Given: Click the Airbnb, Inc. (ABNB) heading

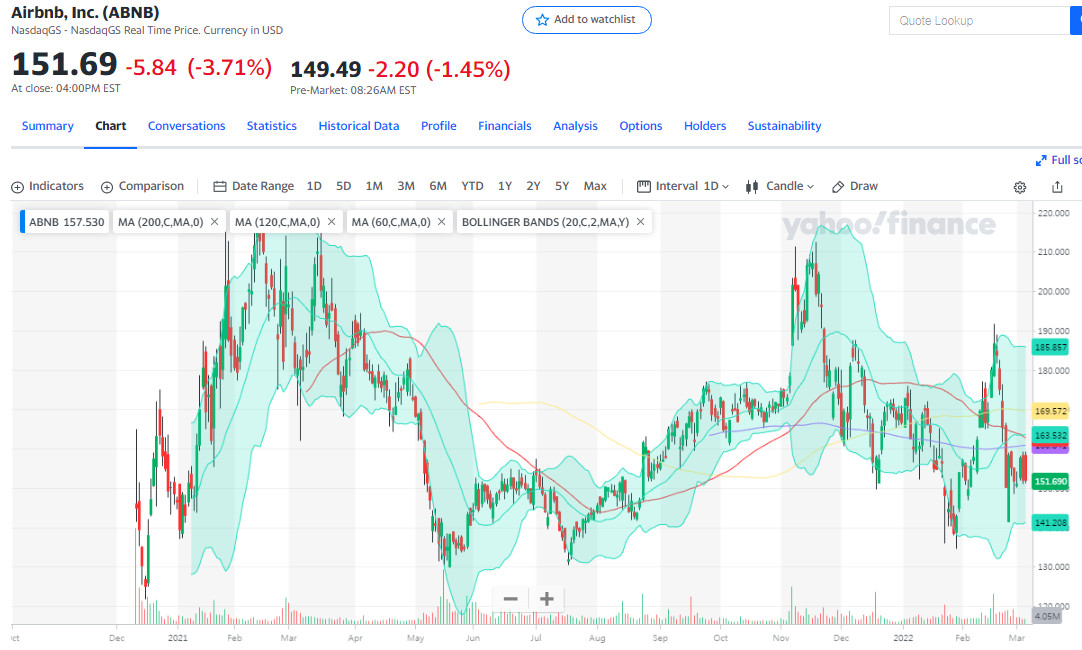Looking at the screenshot, I should [x=85, y=12].
